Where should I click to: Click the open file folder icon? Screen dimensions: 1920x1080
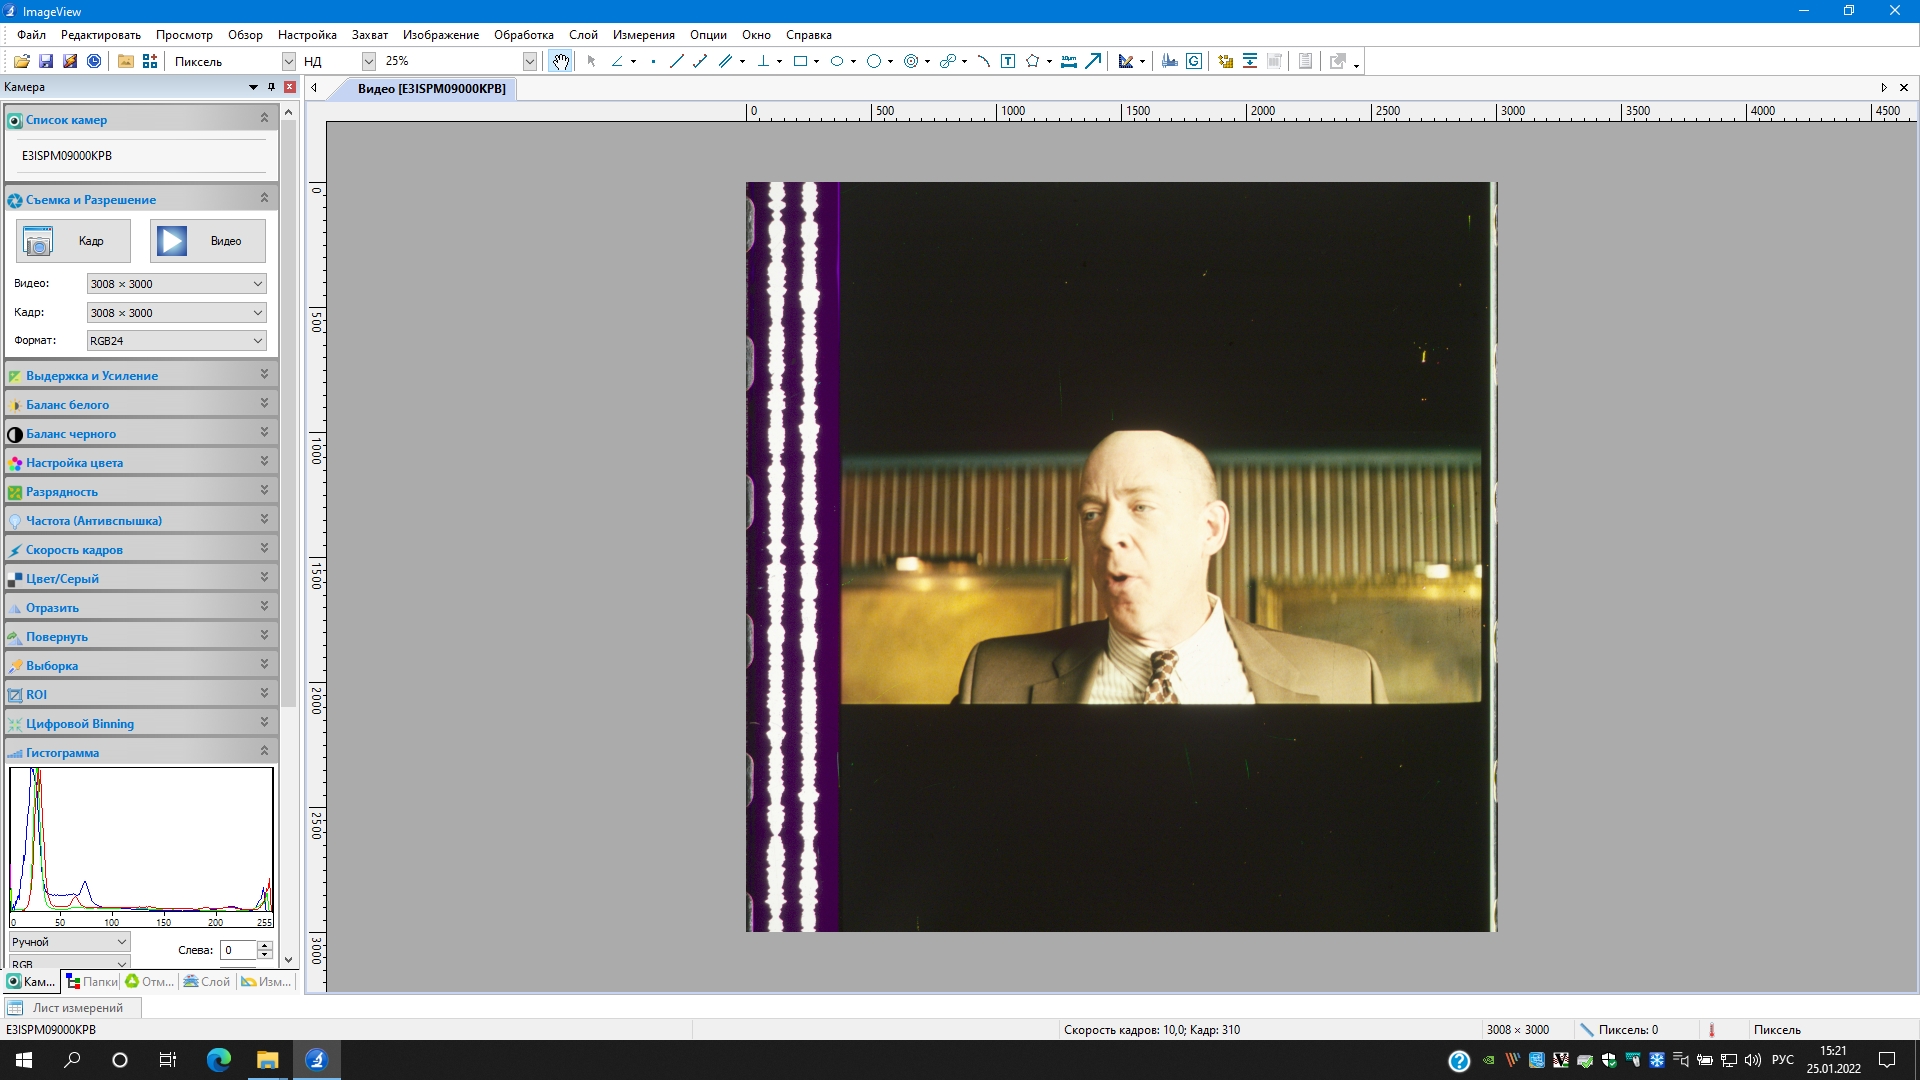[x=21, y=62]
